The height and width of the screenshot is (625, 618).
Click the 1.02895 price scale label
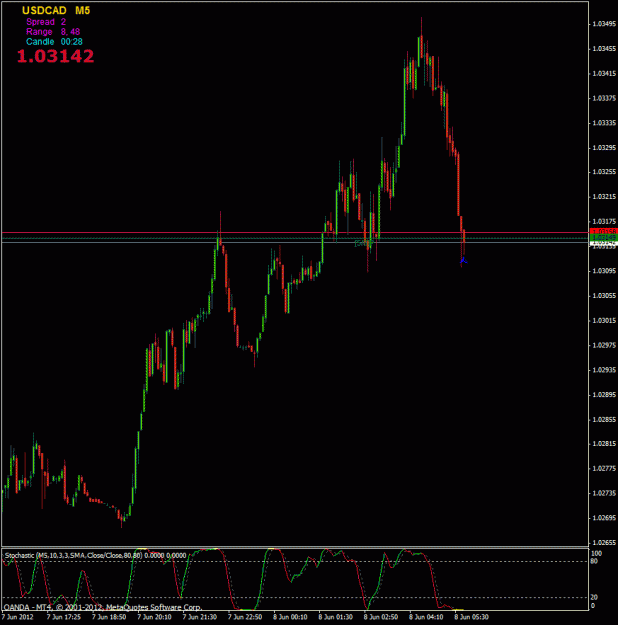604,395
